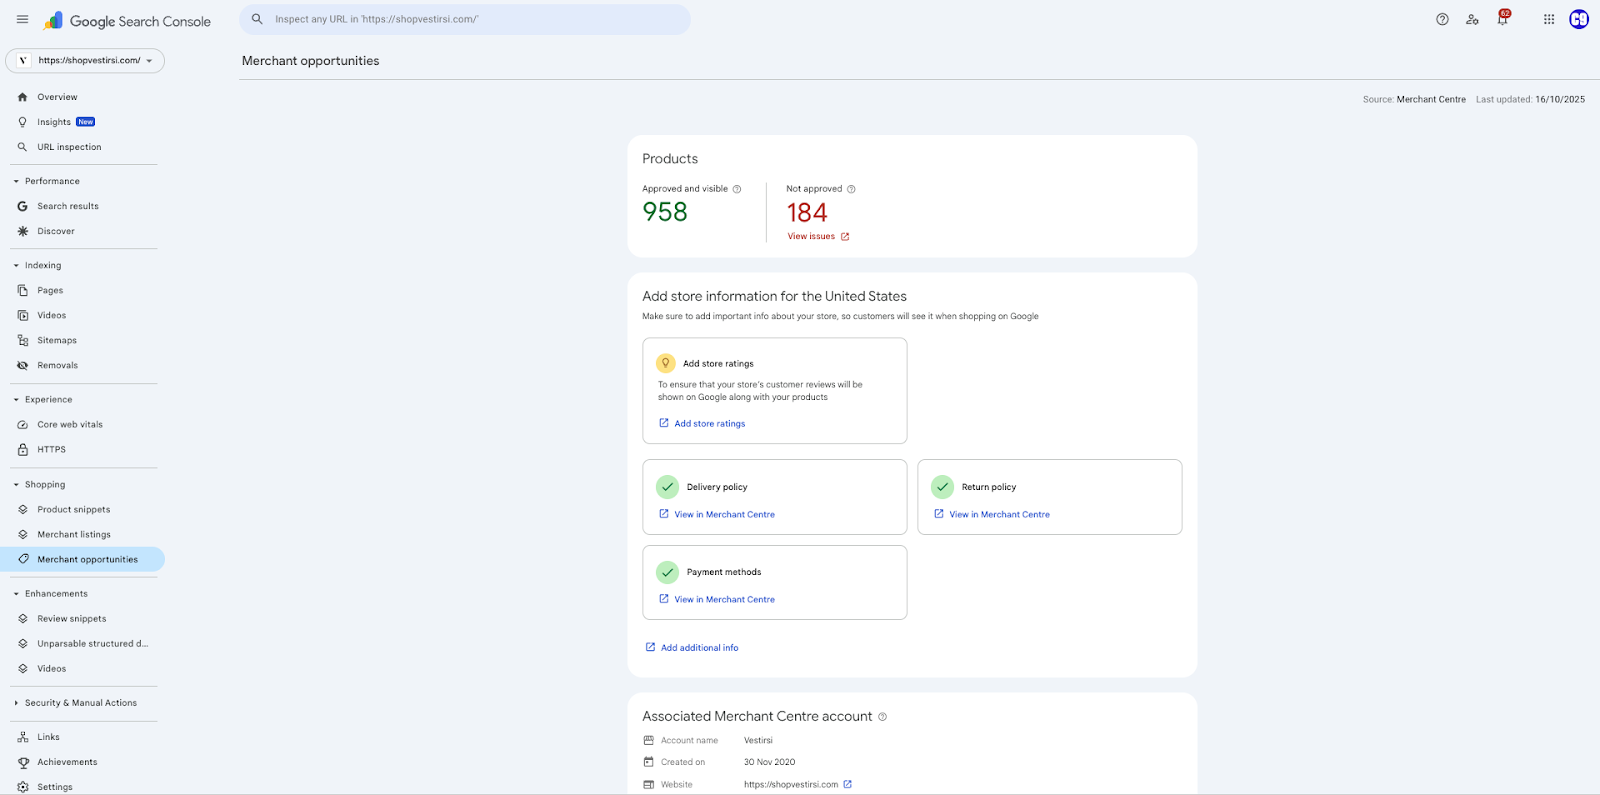Open the Google apps grid
The height and width of the screenshot is (795, 1600).
point(1548,19)
